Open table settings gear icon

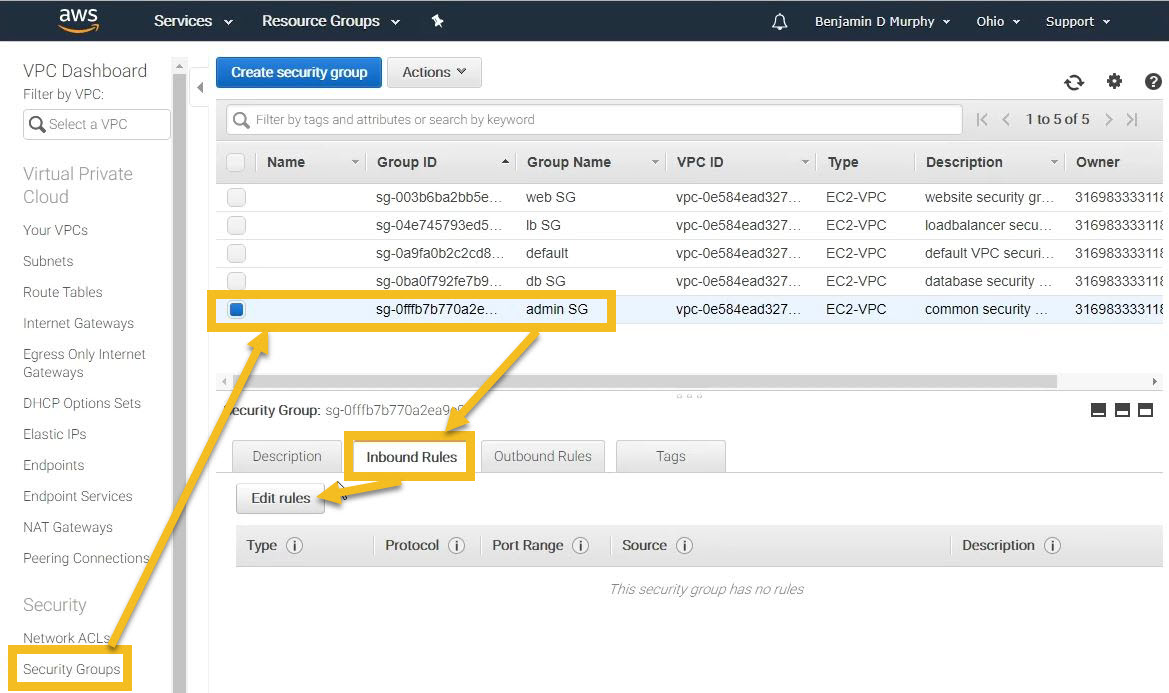pyautogui.click(x=1114, y=81)
